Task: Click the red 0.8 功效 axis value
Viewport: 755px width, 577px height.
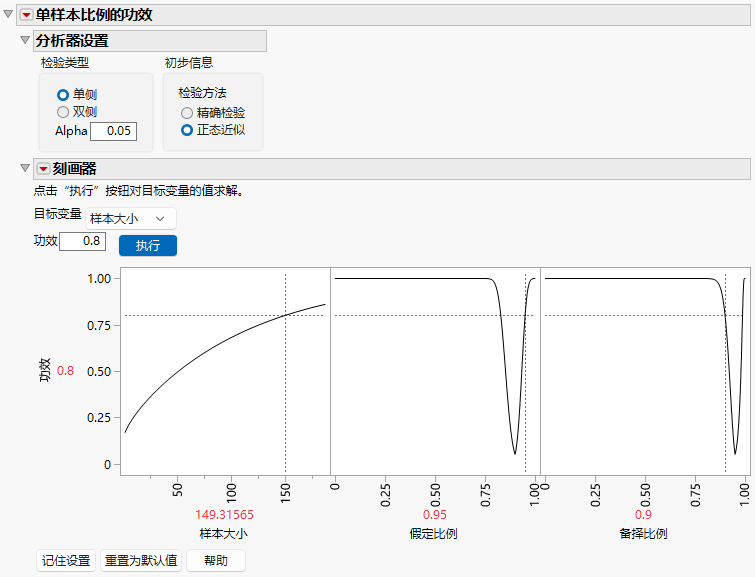Action: pyautogui.click(x=65, y=371)
